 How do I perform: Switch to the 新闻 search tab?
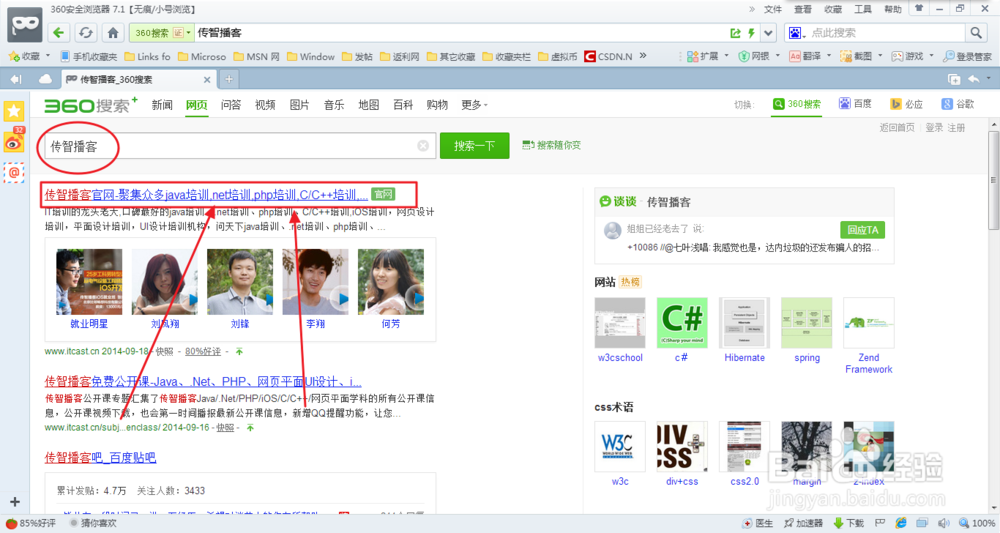pos(162,105)
